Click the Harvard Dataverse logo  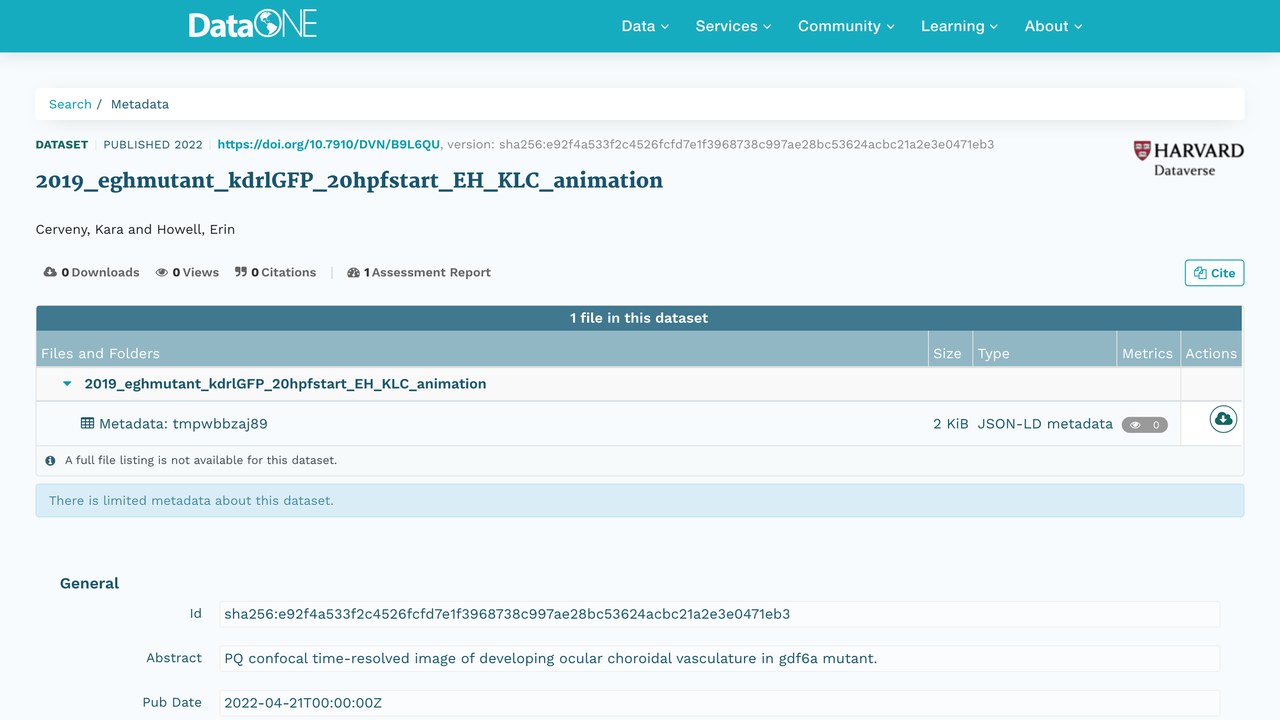tap(1188, 158)
